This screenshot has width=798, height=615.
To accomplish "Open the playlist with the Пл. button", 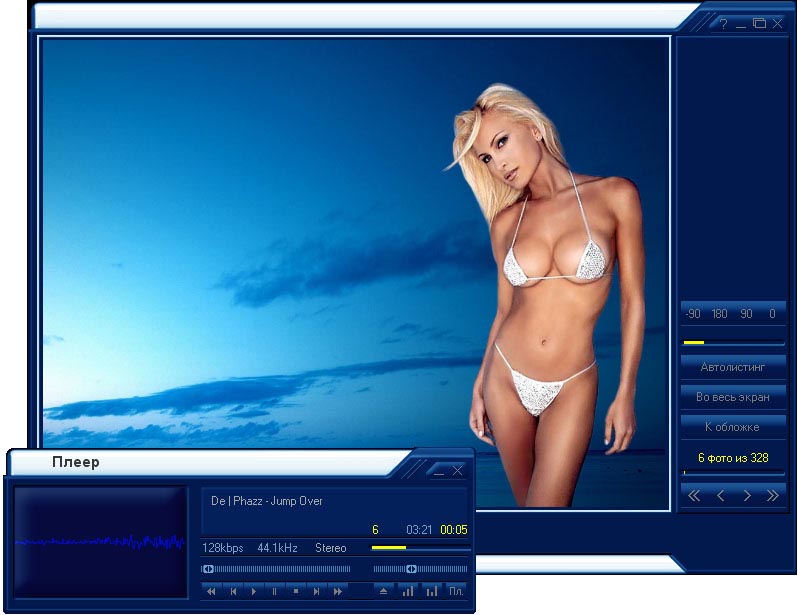I will [x=456, y=592].
